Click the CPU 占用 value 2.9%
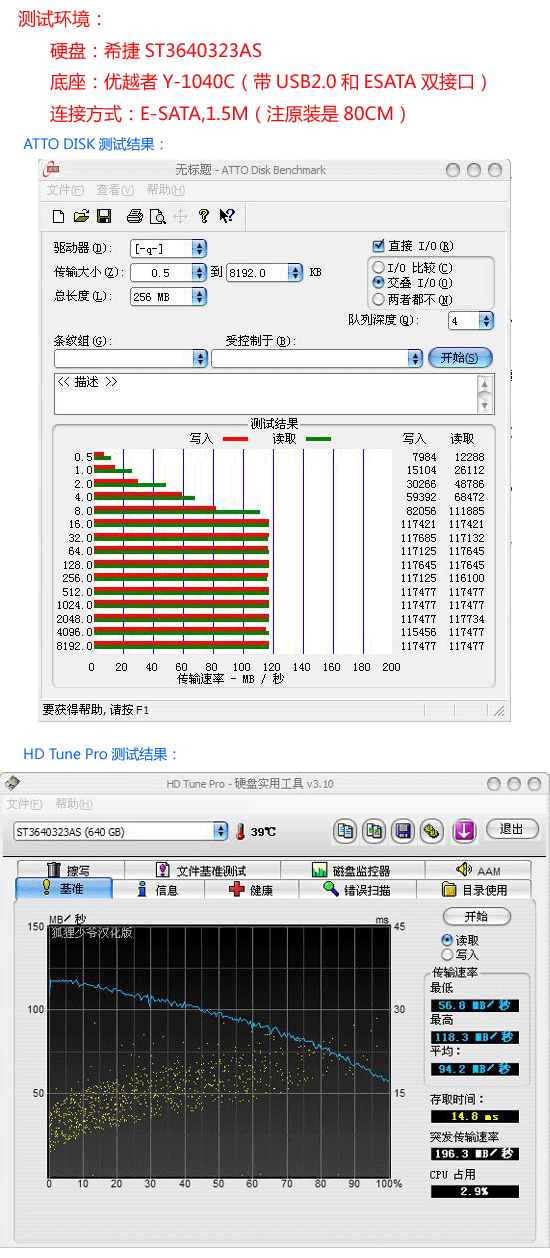The width and height of the screenshot is (550, 1258). pyautogui.click(x=475, y=1191)
